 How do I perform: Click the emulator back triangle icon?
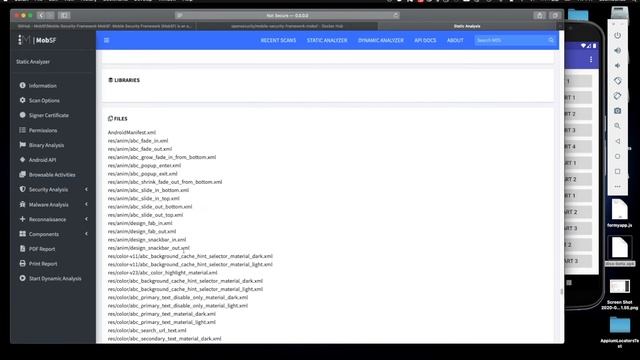pyautogui.click(x=618, y=141)
